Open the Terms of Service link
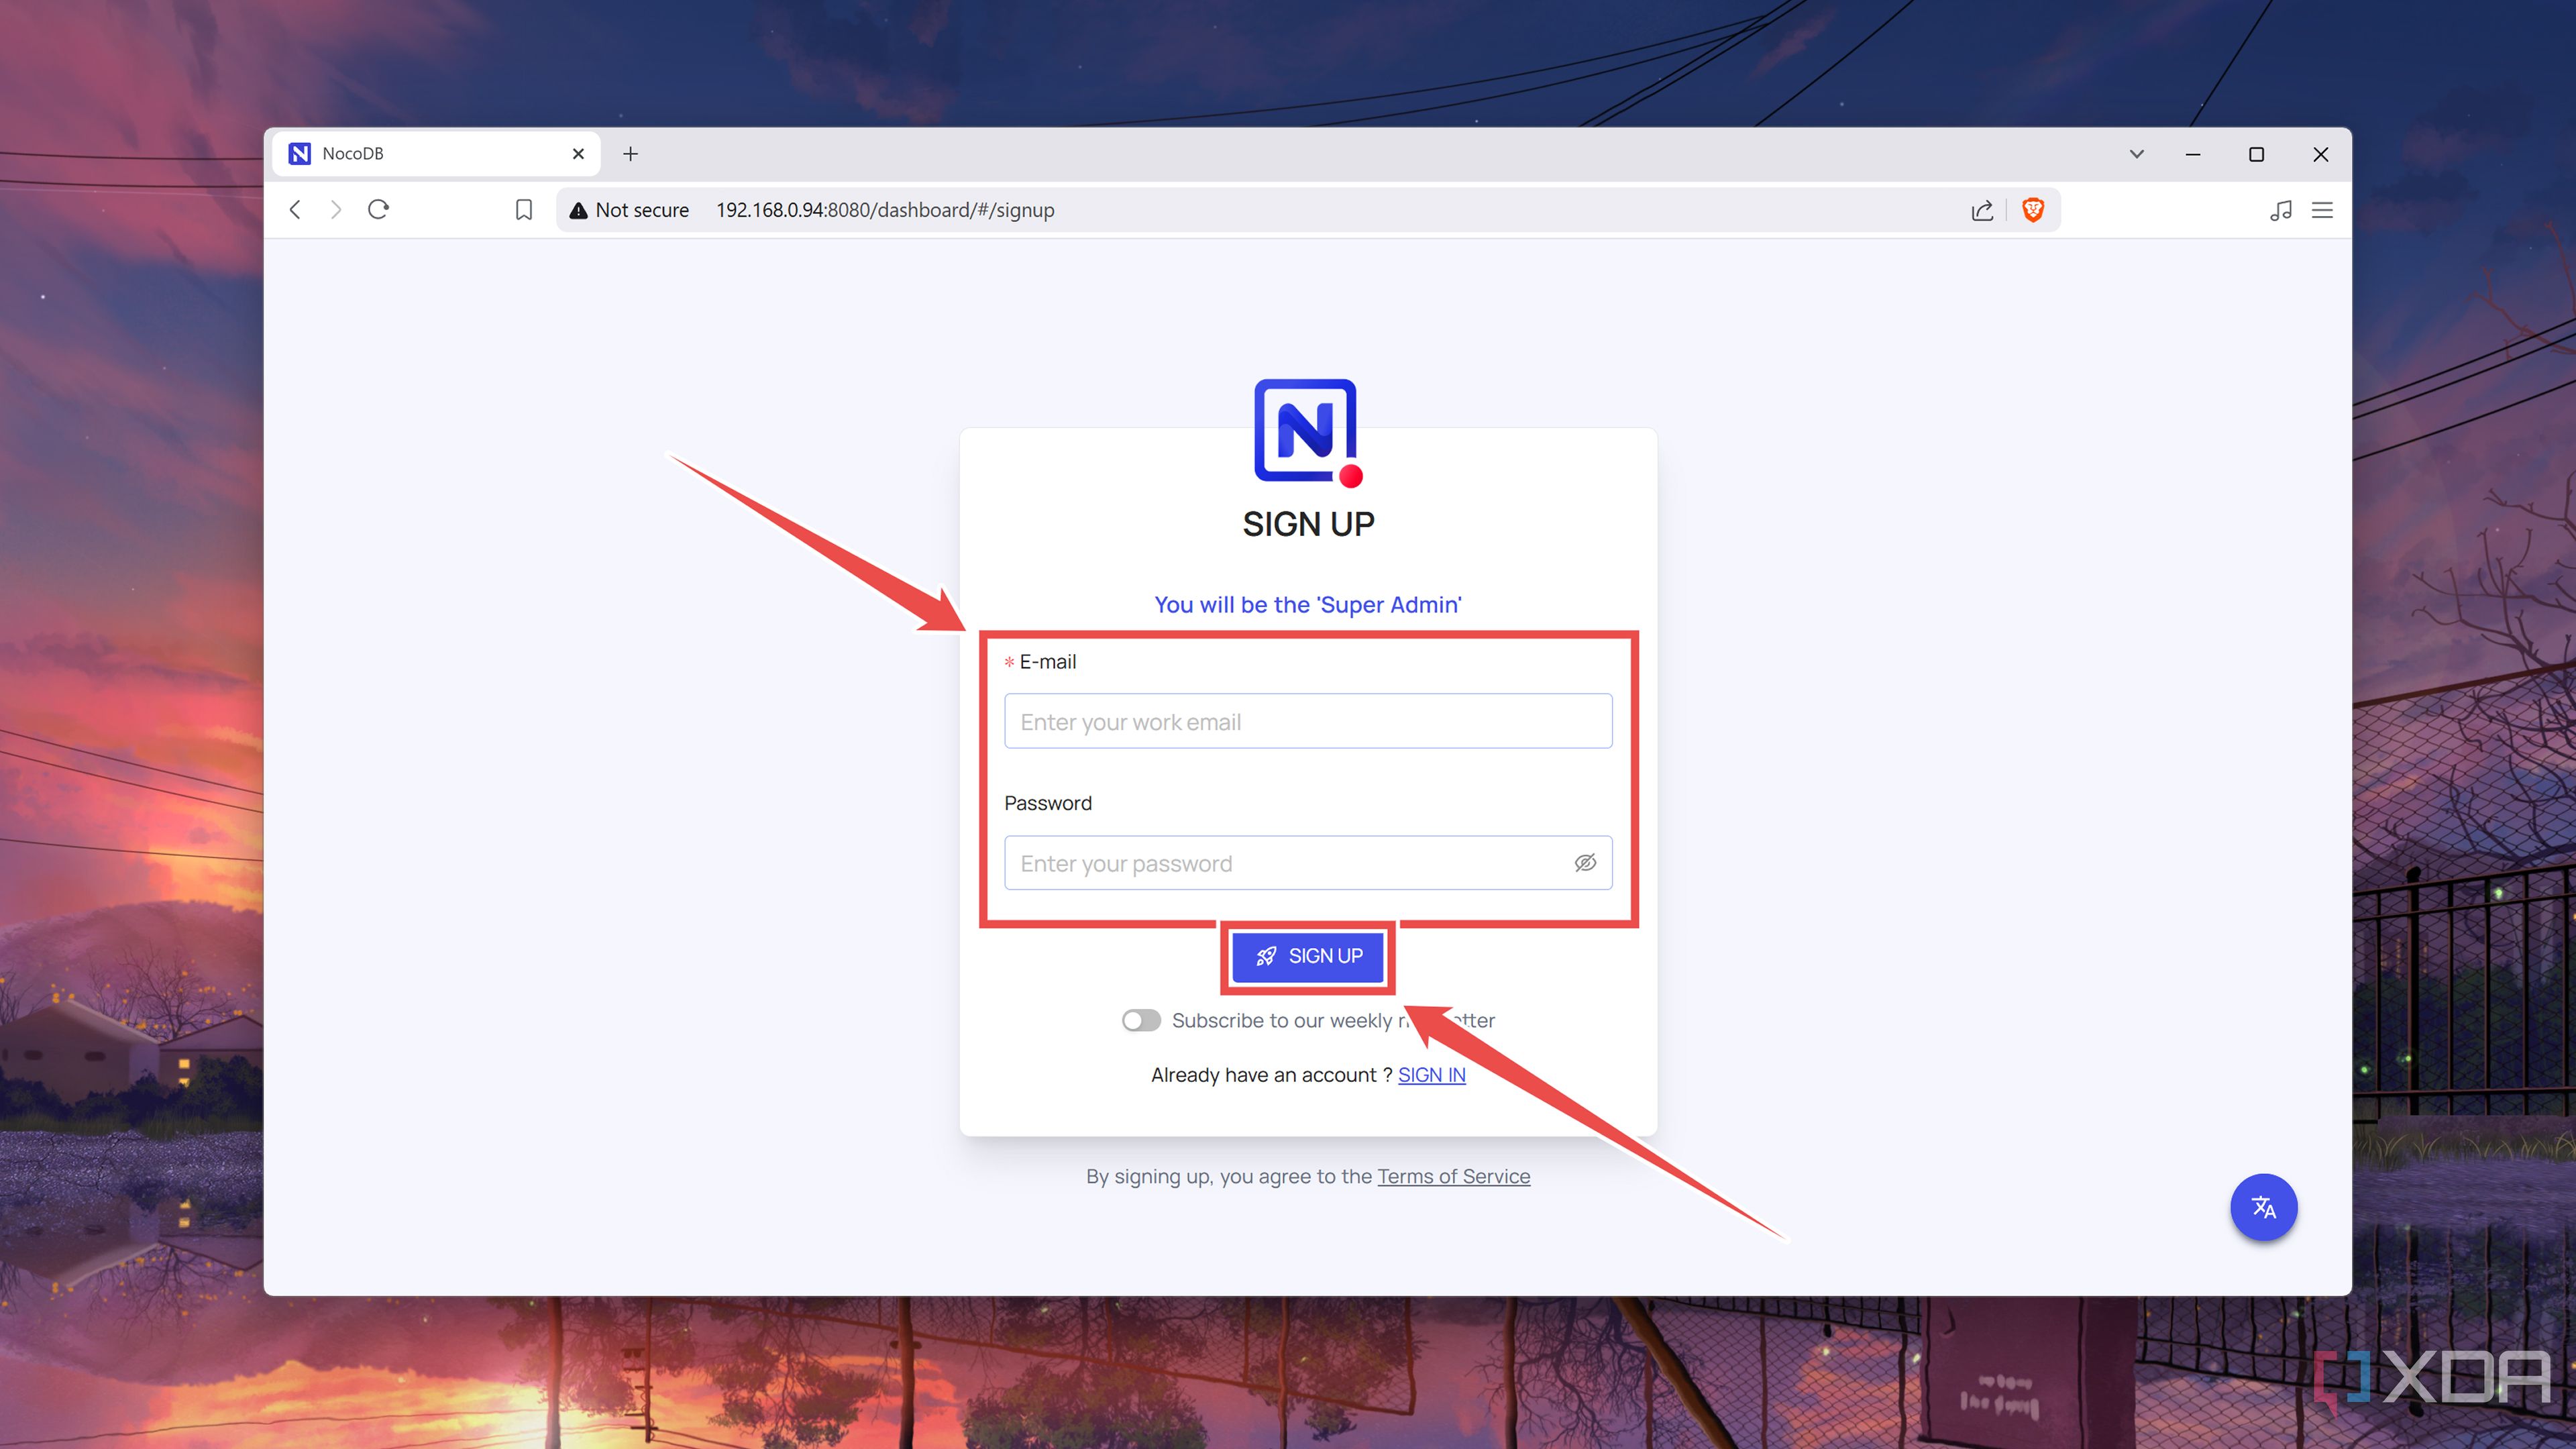The height and width of the screenshot is (1449, 2576). point(1453,1176)
